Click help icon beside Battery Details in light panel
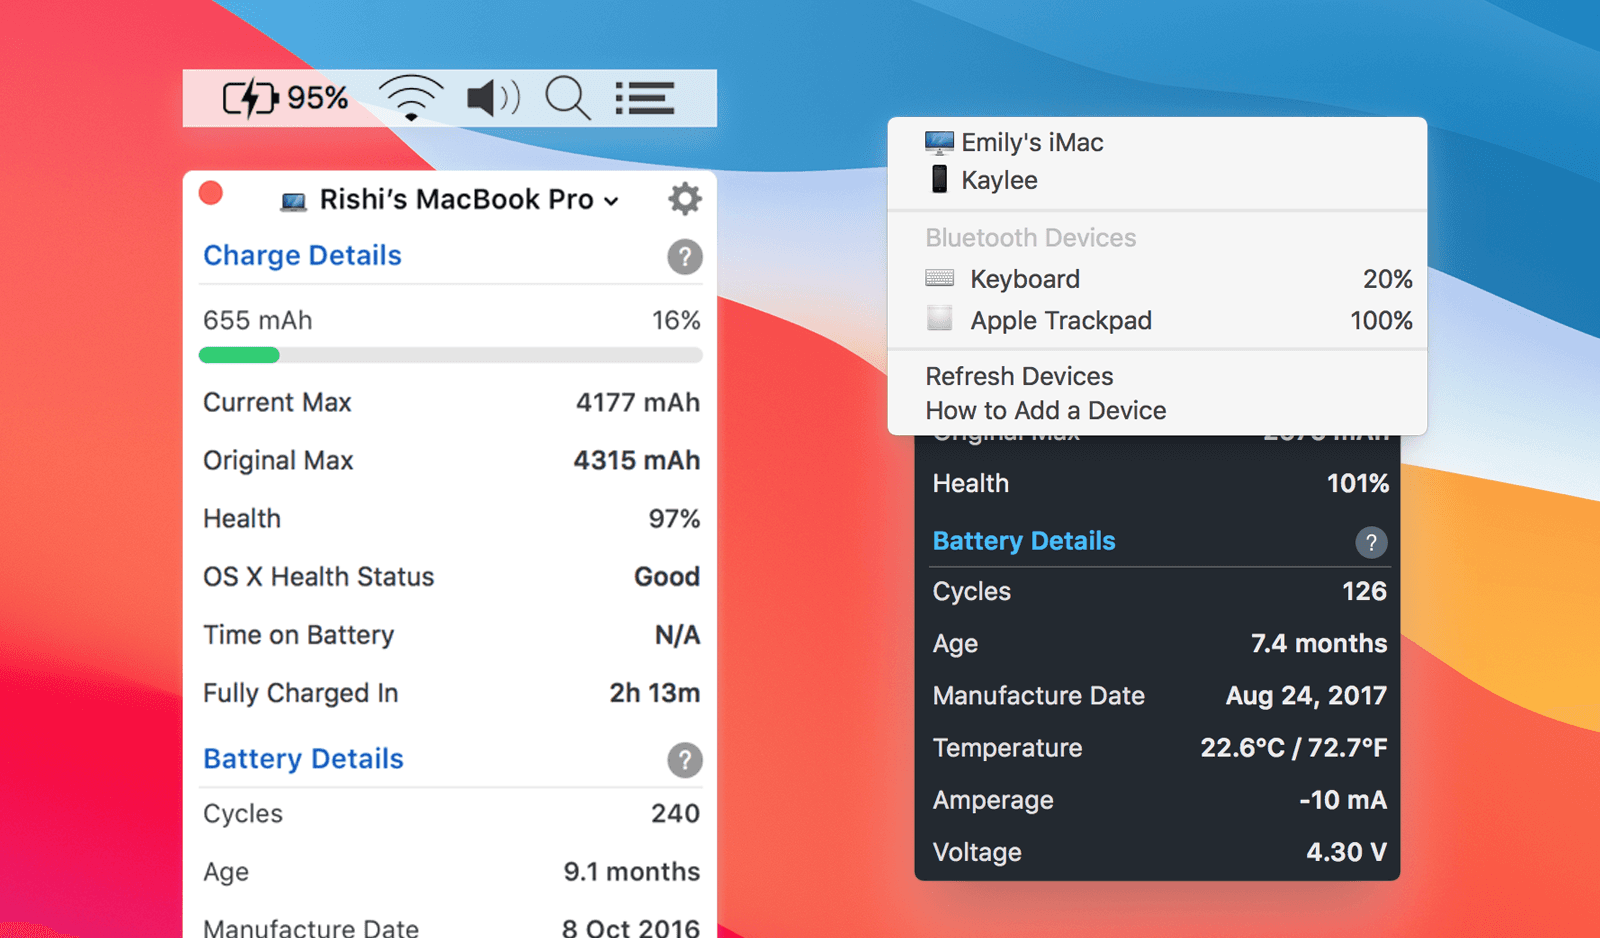The height and width of the screenshot is (938, 1600). (x=684, y=760)
